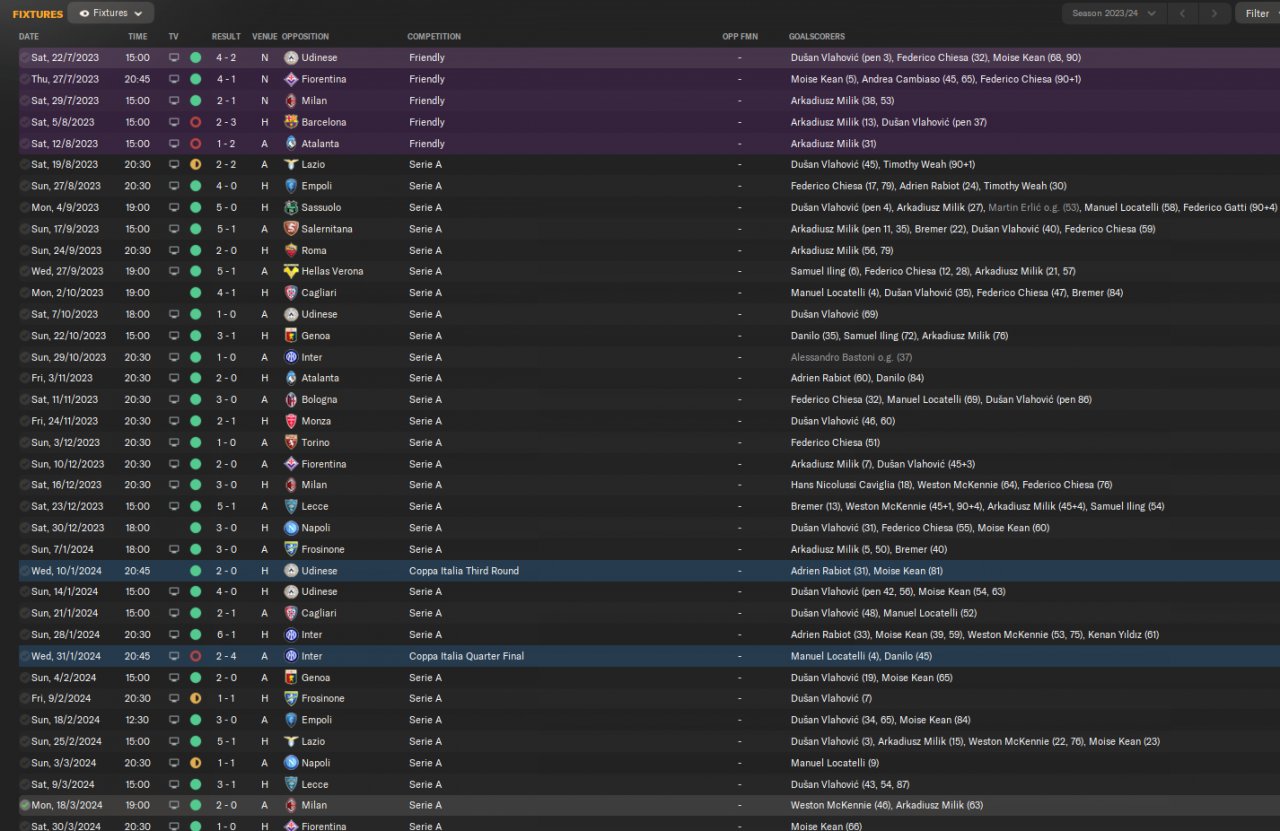
Task: Toggle the check circle on 9/3/2024 row
Action: [x=24, y=784]
